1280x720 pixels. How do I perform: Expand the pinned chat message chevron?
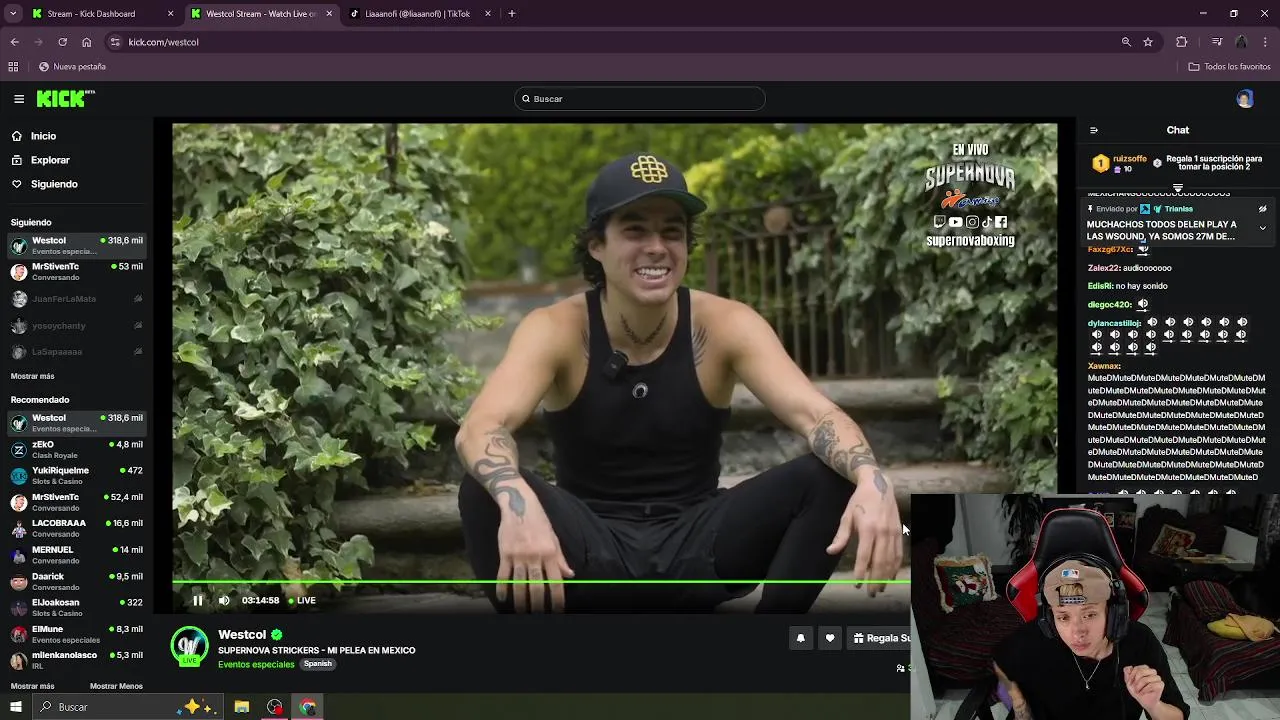coord(1262,228)
